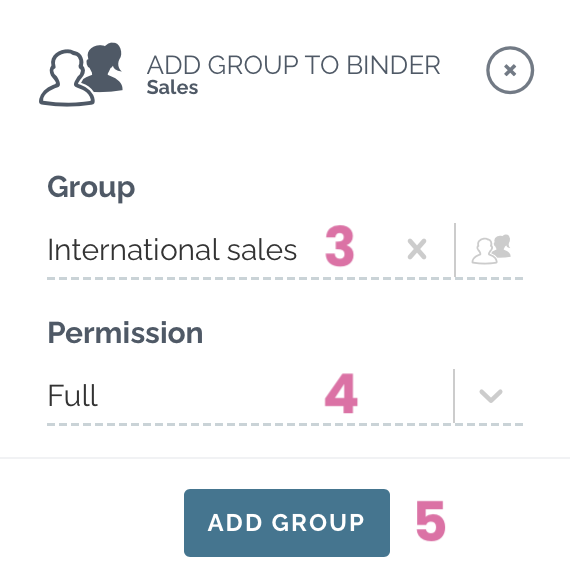Click the dashed underline below the Full permission

285,425
